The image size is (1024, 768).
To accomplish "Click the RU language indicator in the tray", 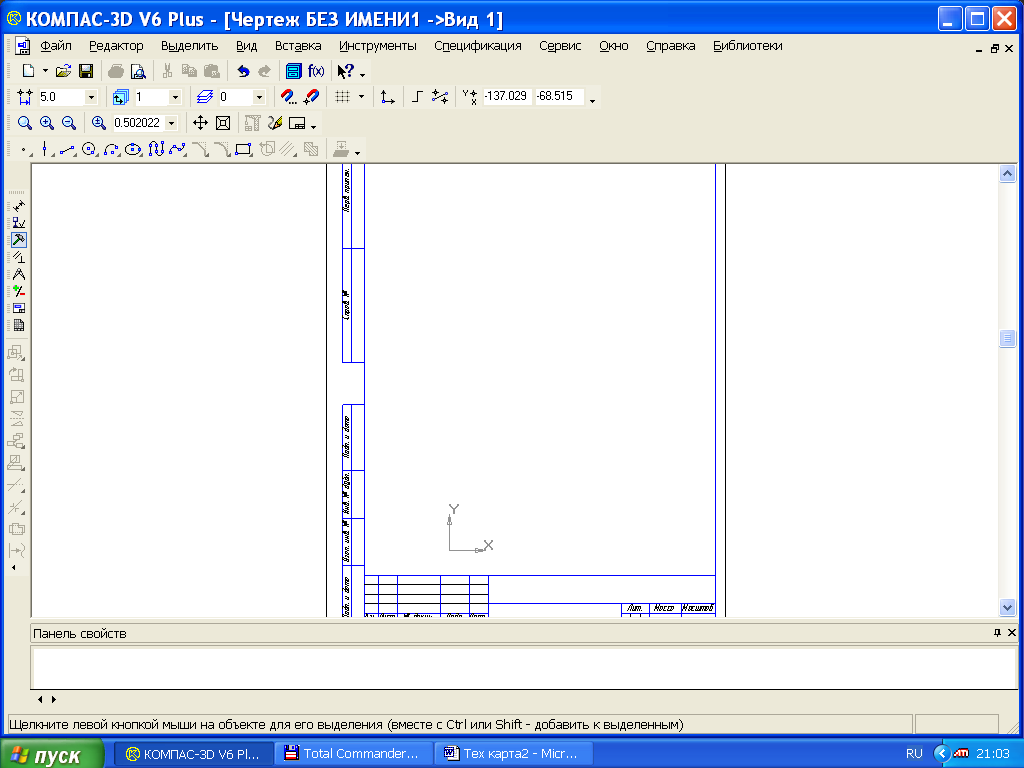I will 914,754.
